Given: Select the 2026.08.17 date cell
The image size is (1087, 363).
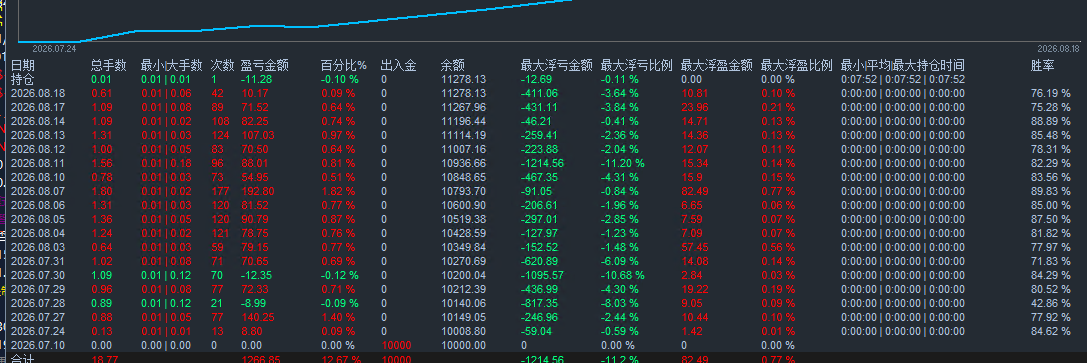Looking at the screenshot, I should point(39,107).
